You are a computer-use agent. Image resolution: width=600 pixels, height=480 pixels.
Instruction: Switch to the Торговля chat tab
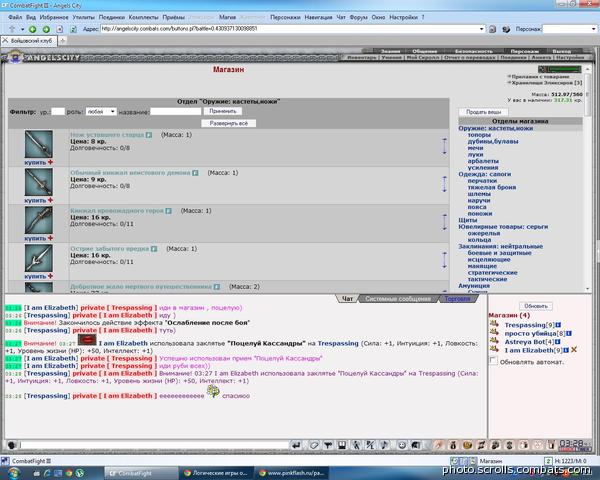457,299
